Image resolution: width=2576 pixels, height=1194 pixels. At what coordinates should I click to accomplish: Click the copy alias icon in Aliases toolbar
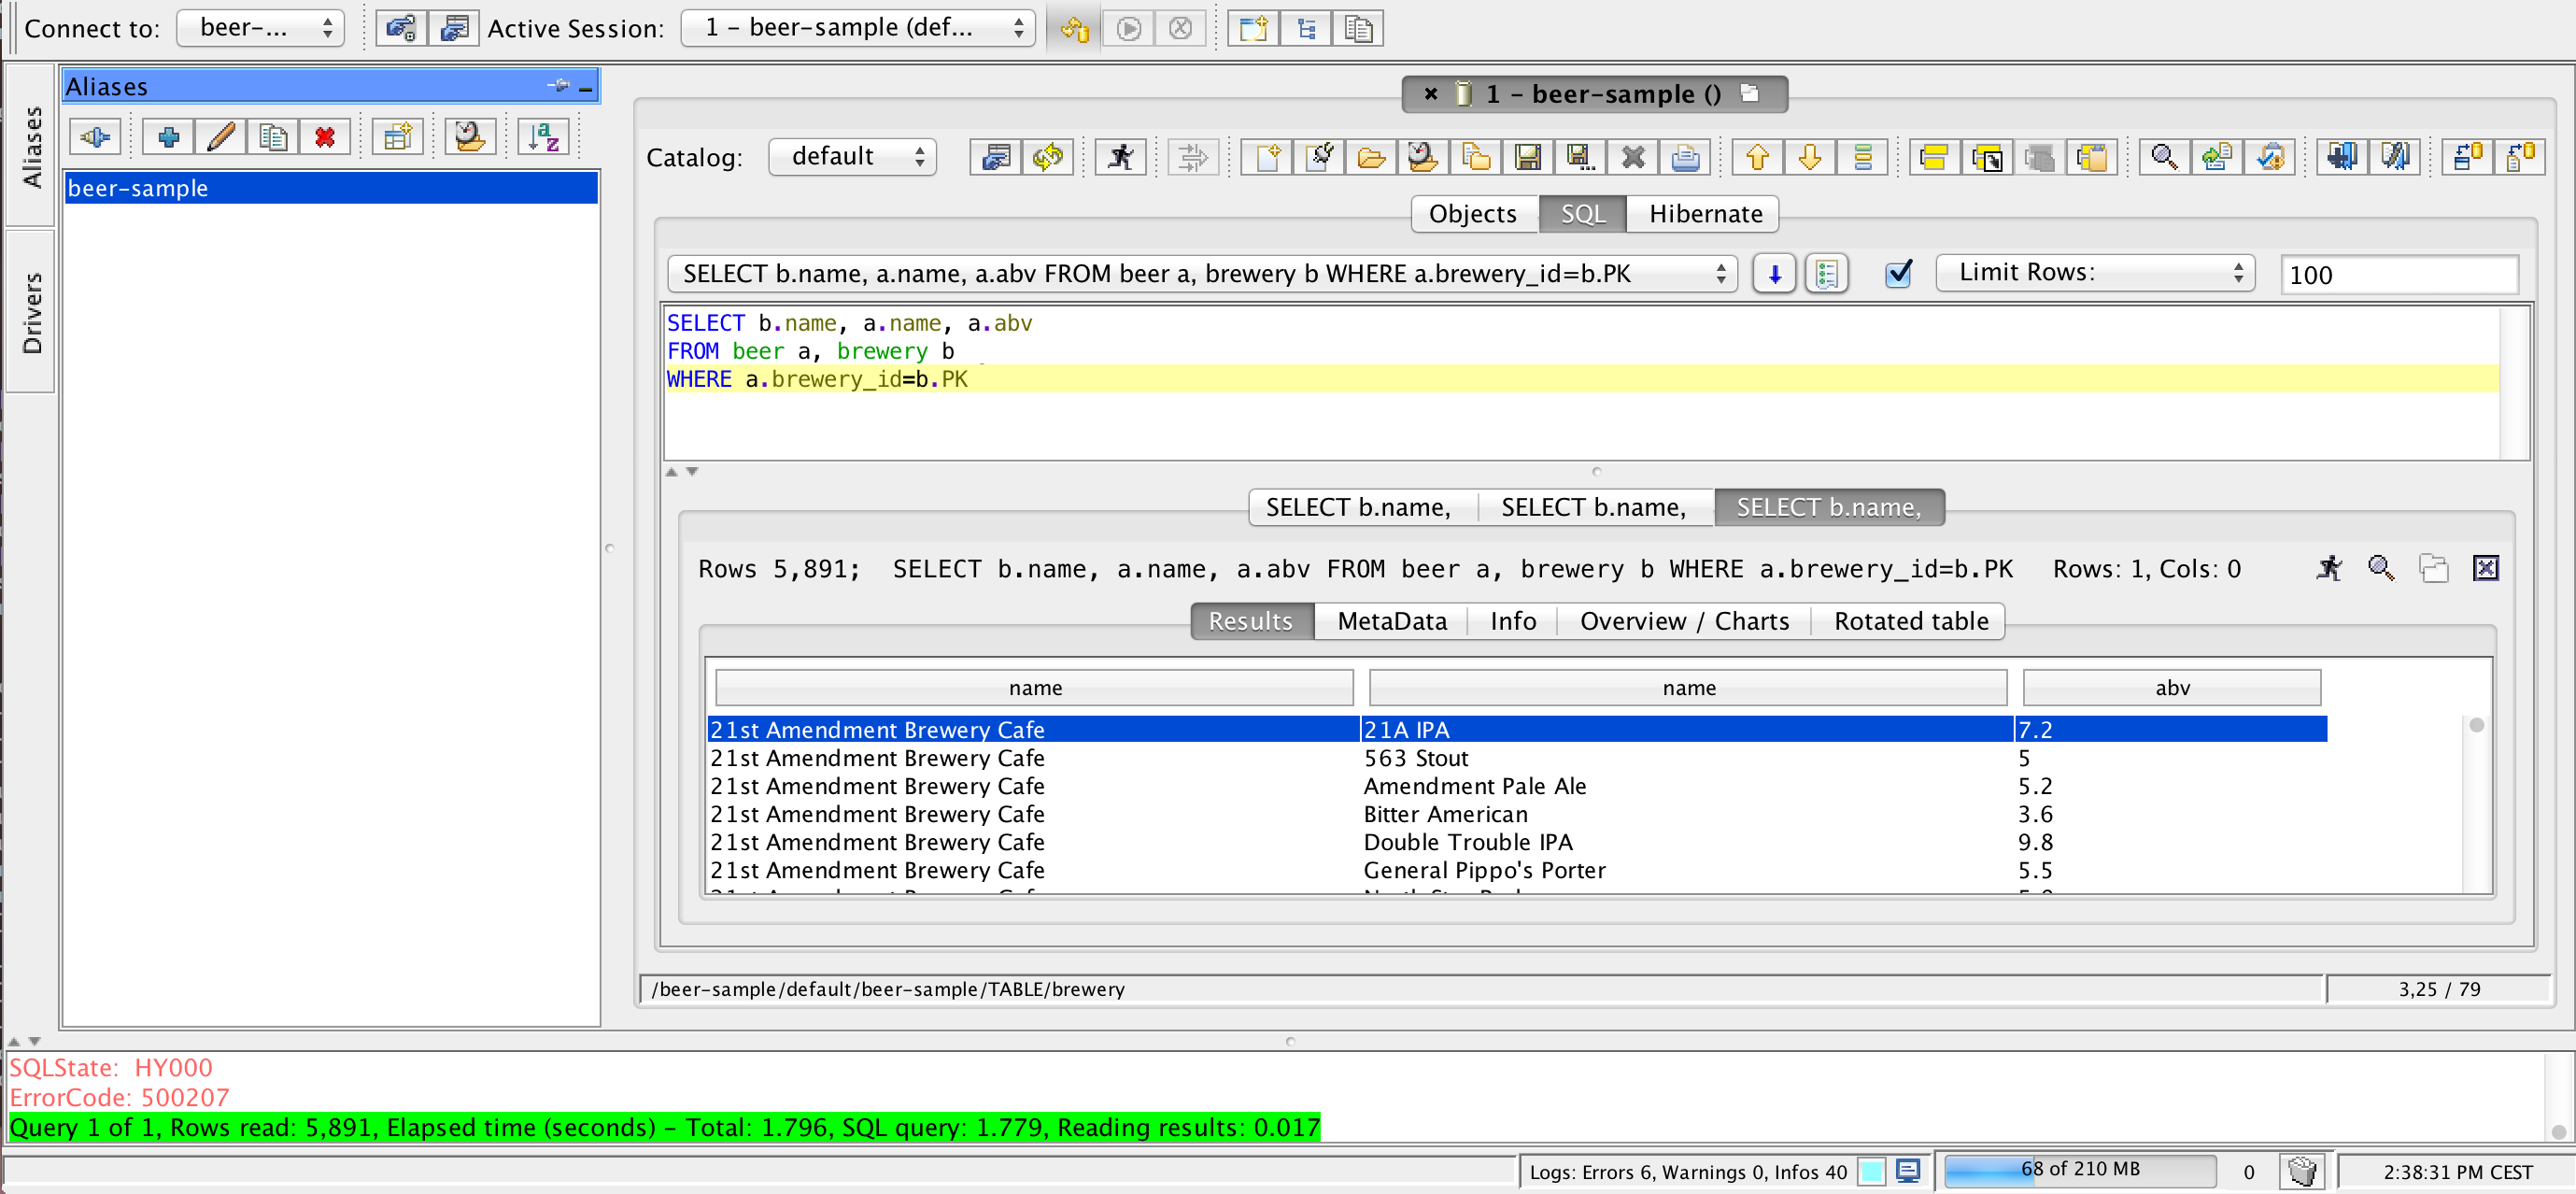pyautogui.click(x=273, y=137)
